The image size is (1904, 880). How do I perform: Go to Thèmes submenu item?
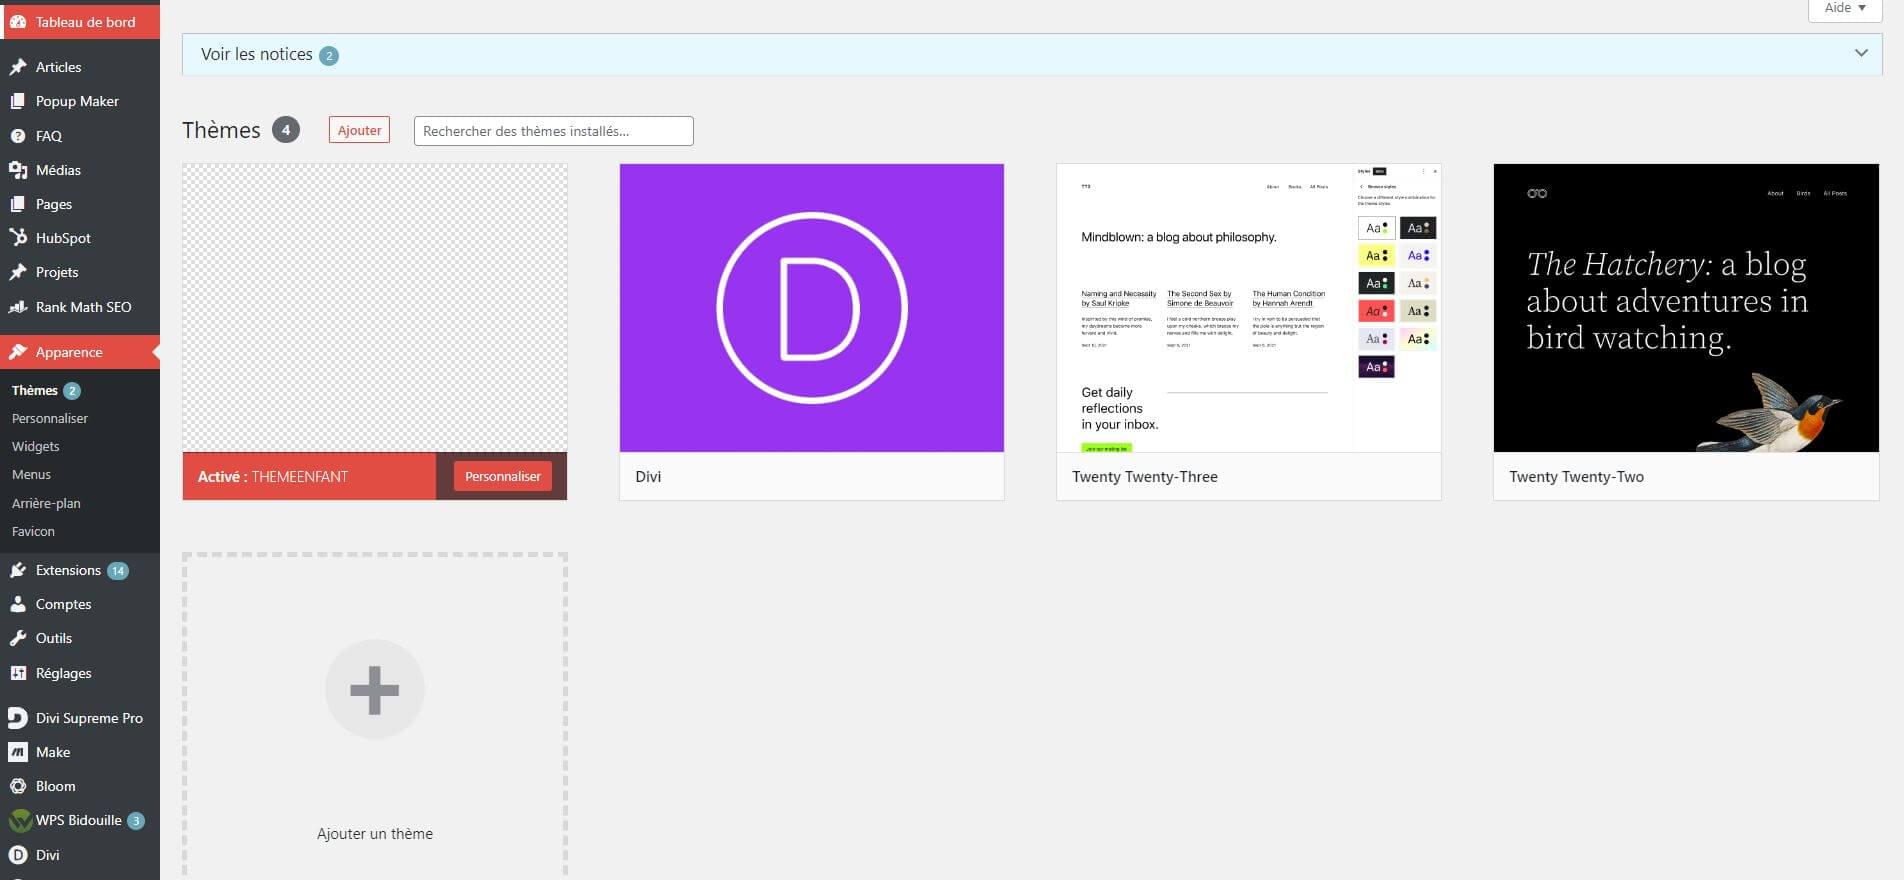35,390
